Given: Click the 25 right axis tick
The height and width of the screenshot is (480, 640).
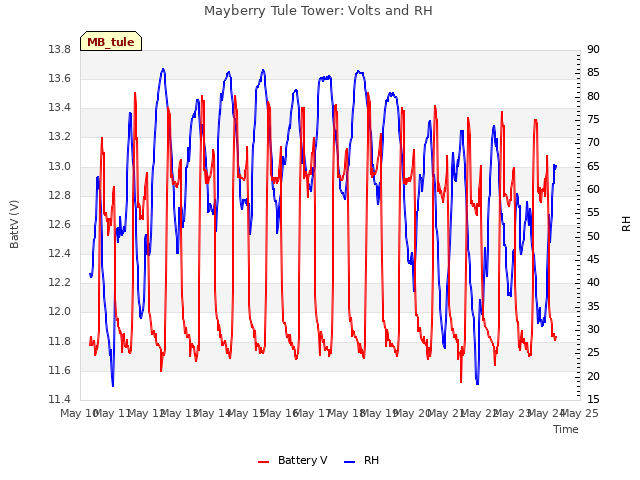Looking at the screenshot, I should [x=593, y=353].
